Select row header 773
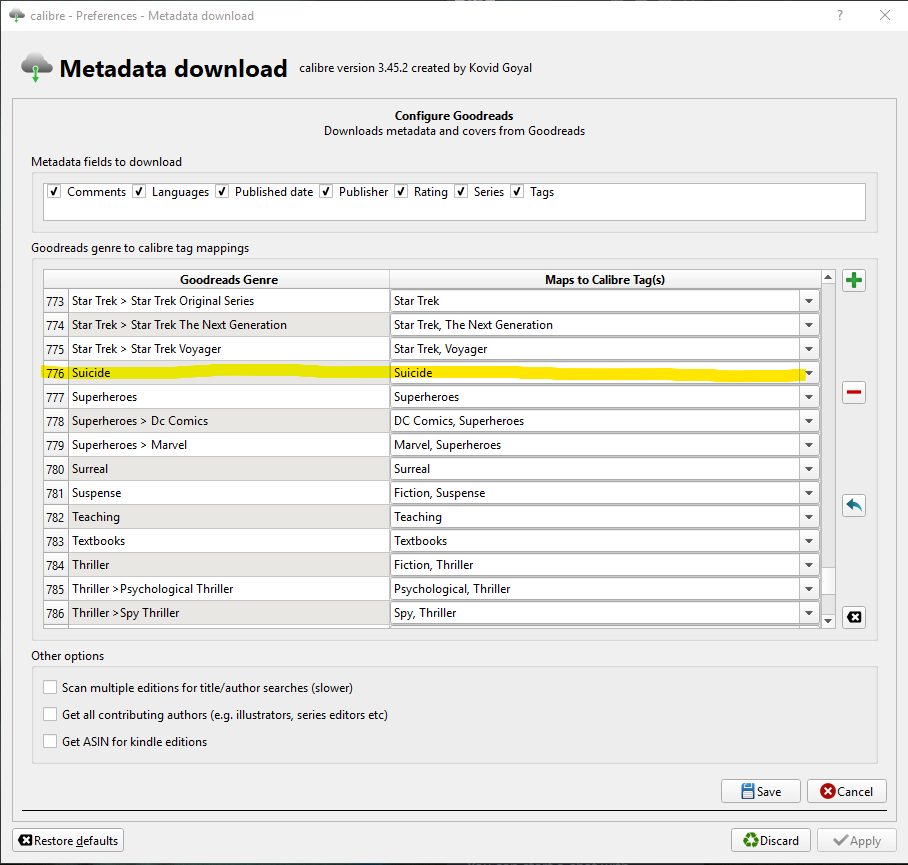Screen dimensions: 908x865 click(x=56, y=301)
